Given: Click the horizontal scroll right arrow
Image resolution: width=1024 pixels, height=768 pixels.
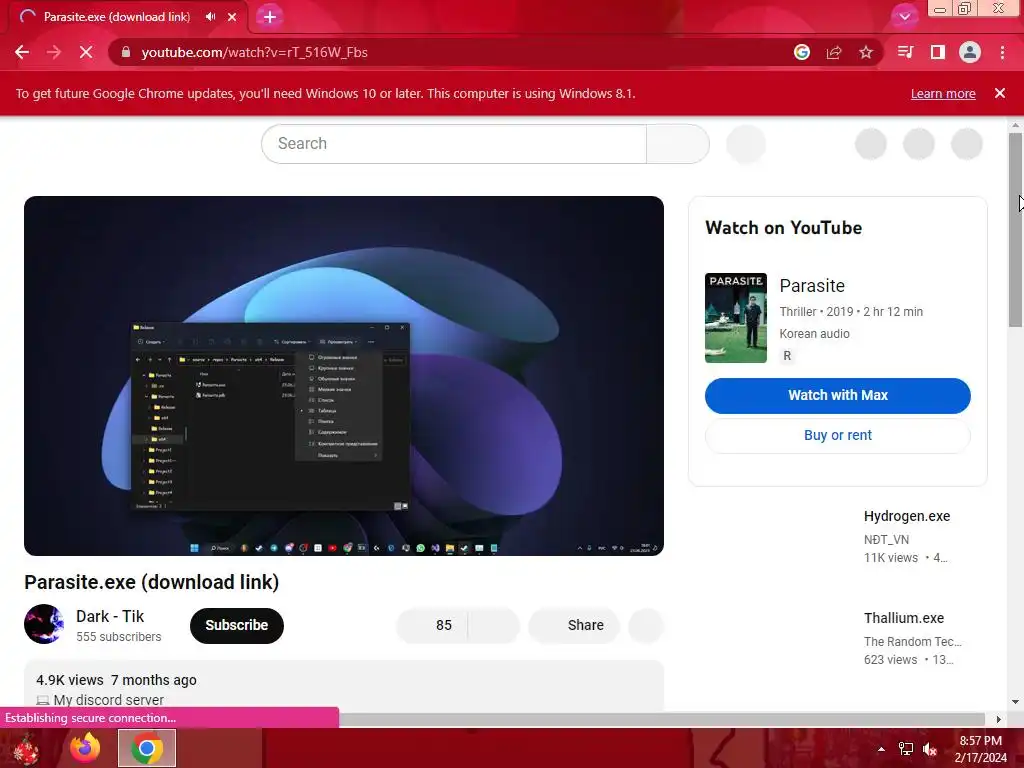Looking at the screenshot, I should [x=999, y=719].
